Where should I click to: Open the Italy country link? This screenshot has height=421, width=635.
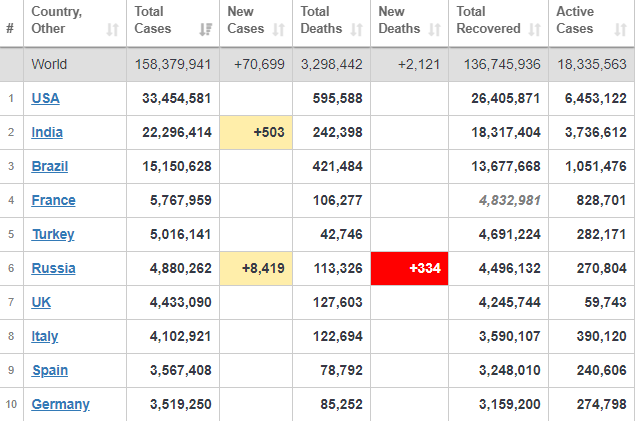click(45, 336)
